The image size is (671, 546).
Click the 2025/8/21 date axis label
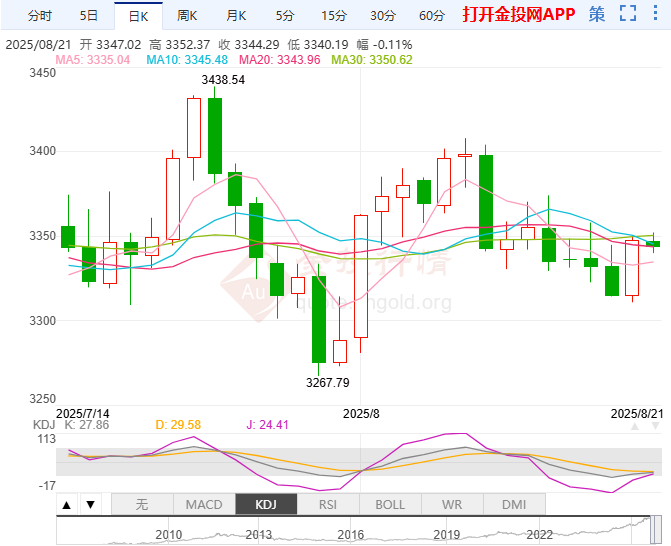[x=637, y=413]
